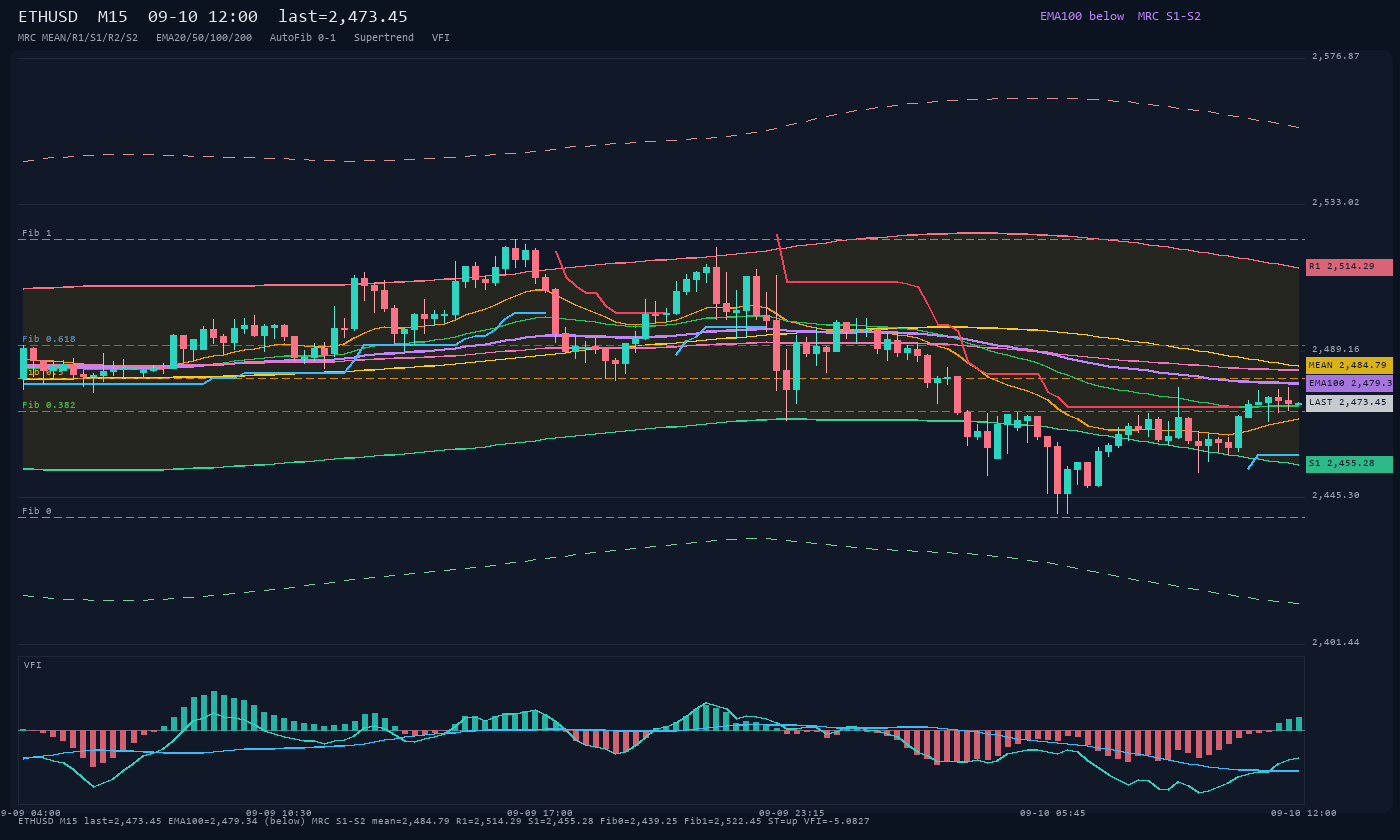Image resolution: width=1400 pixels, height=840 pixels.
Task: Click the '09-09 17:00' time label
Action: coord(540,813)
